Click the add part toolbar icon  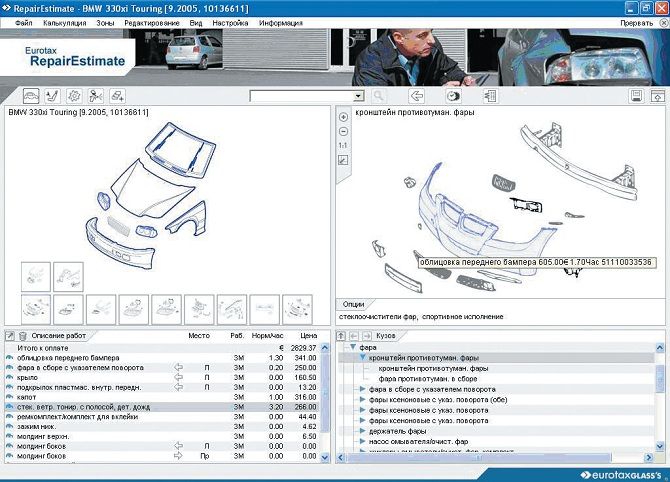click(117, 96)
